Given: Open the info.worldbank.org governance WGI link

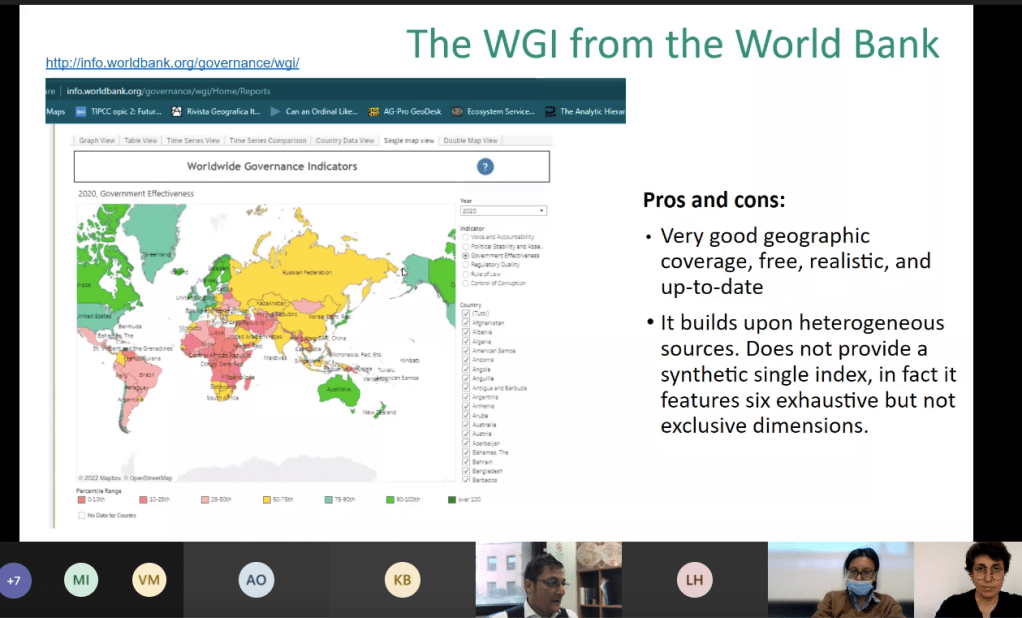Looking at the screenshot, I should (x=172, y=63).
